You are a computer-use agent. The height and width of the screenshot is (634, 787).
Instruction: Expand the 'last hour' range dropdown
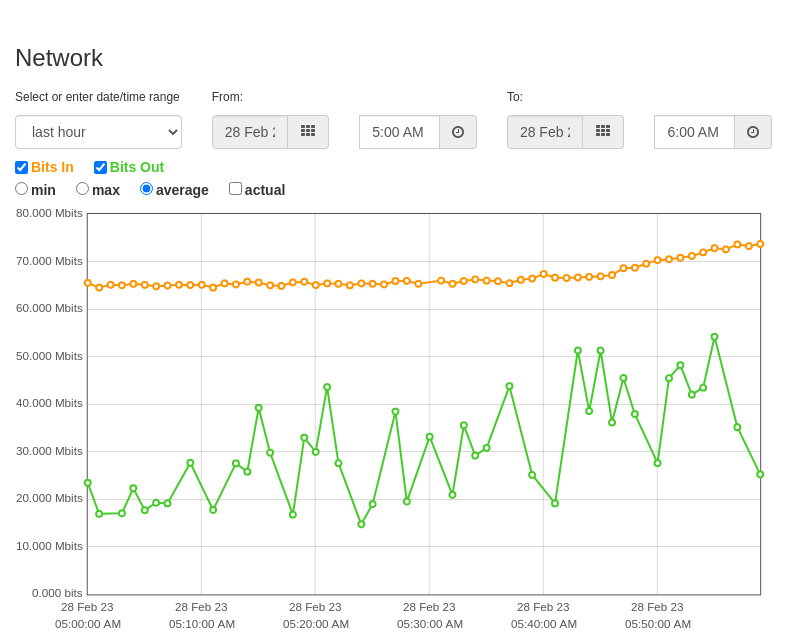[x=98, y=132]
